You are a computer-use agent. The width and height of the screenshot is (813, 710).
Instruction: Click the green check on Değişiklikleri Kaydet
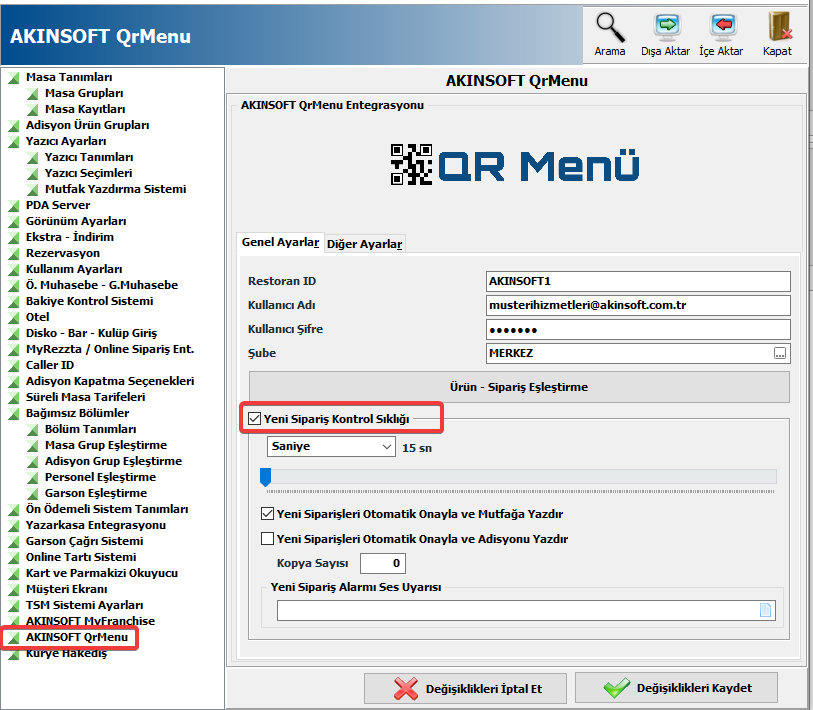point(616,688)
